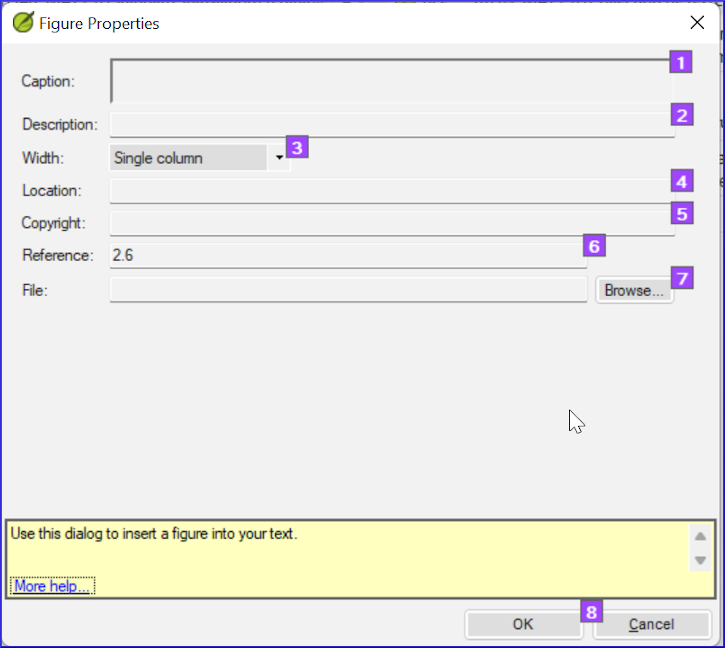Open the More help link
The height and width of the screenshot is (648, 725).
point(52,586)
